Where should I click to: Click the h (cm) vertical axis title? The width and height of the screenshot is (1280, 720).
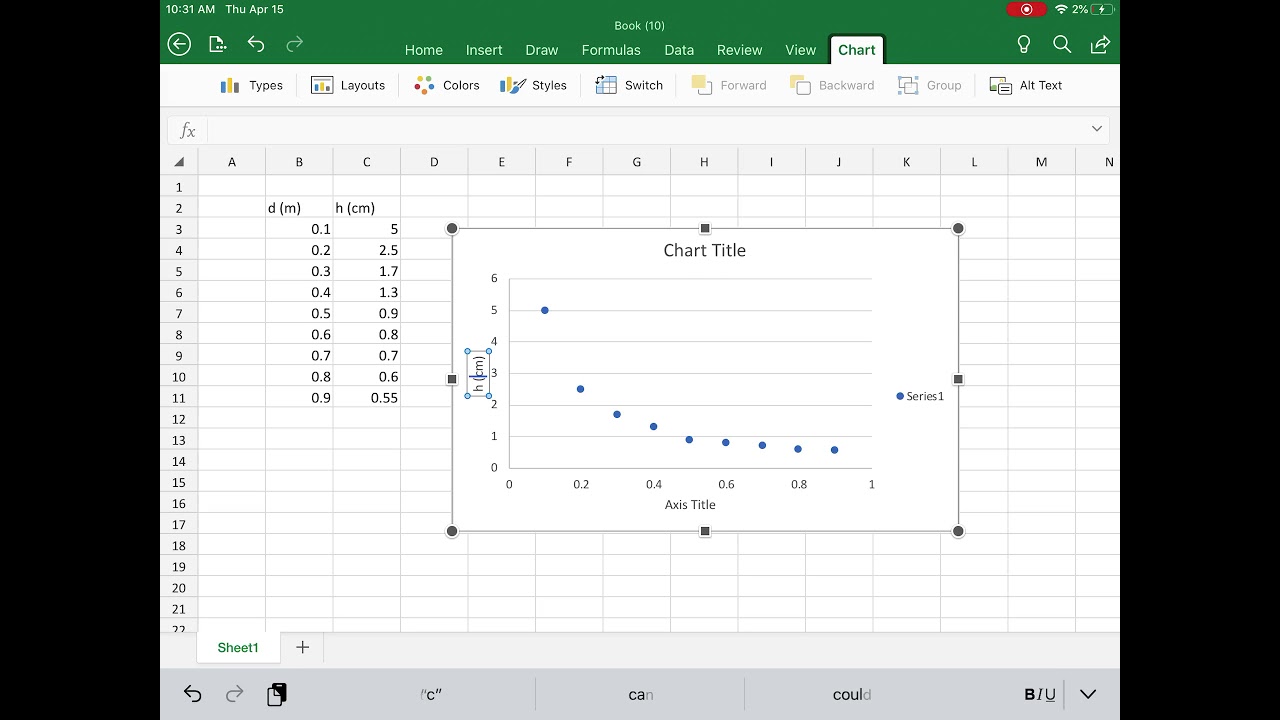[478, 374]
